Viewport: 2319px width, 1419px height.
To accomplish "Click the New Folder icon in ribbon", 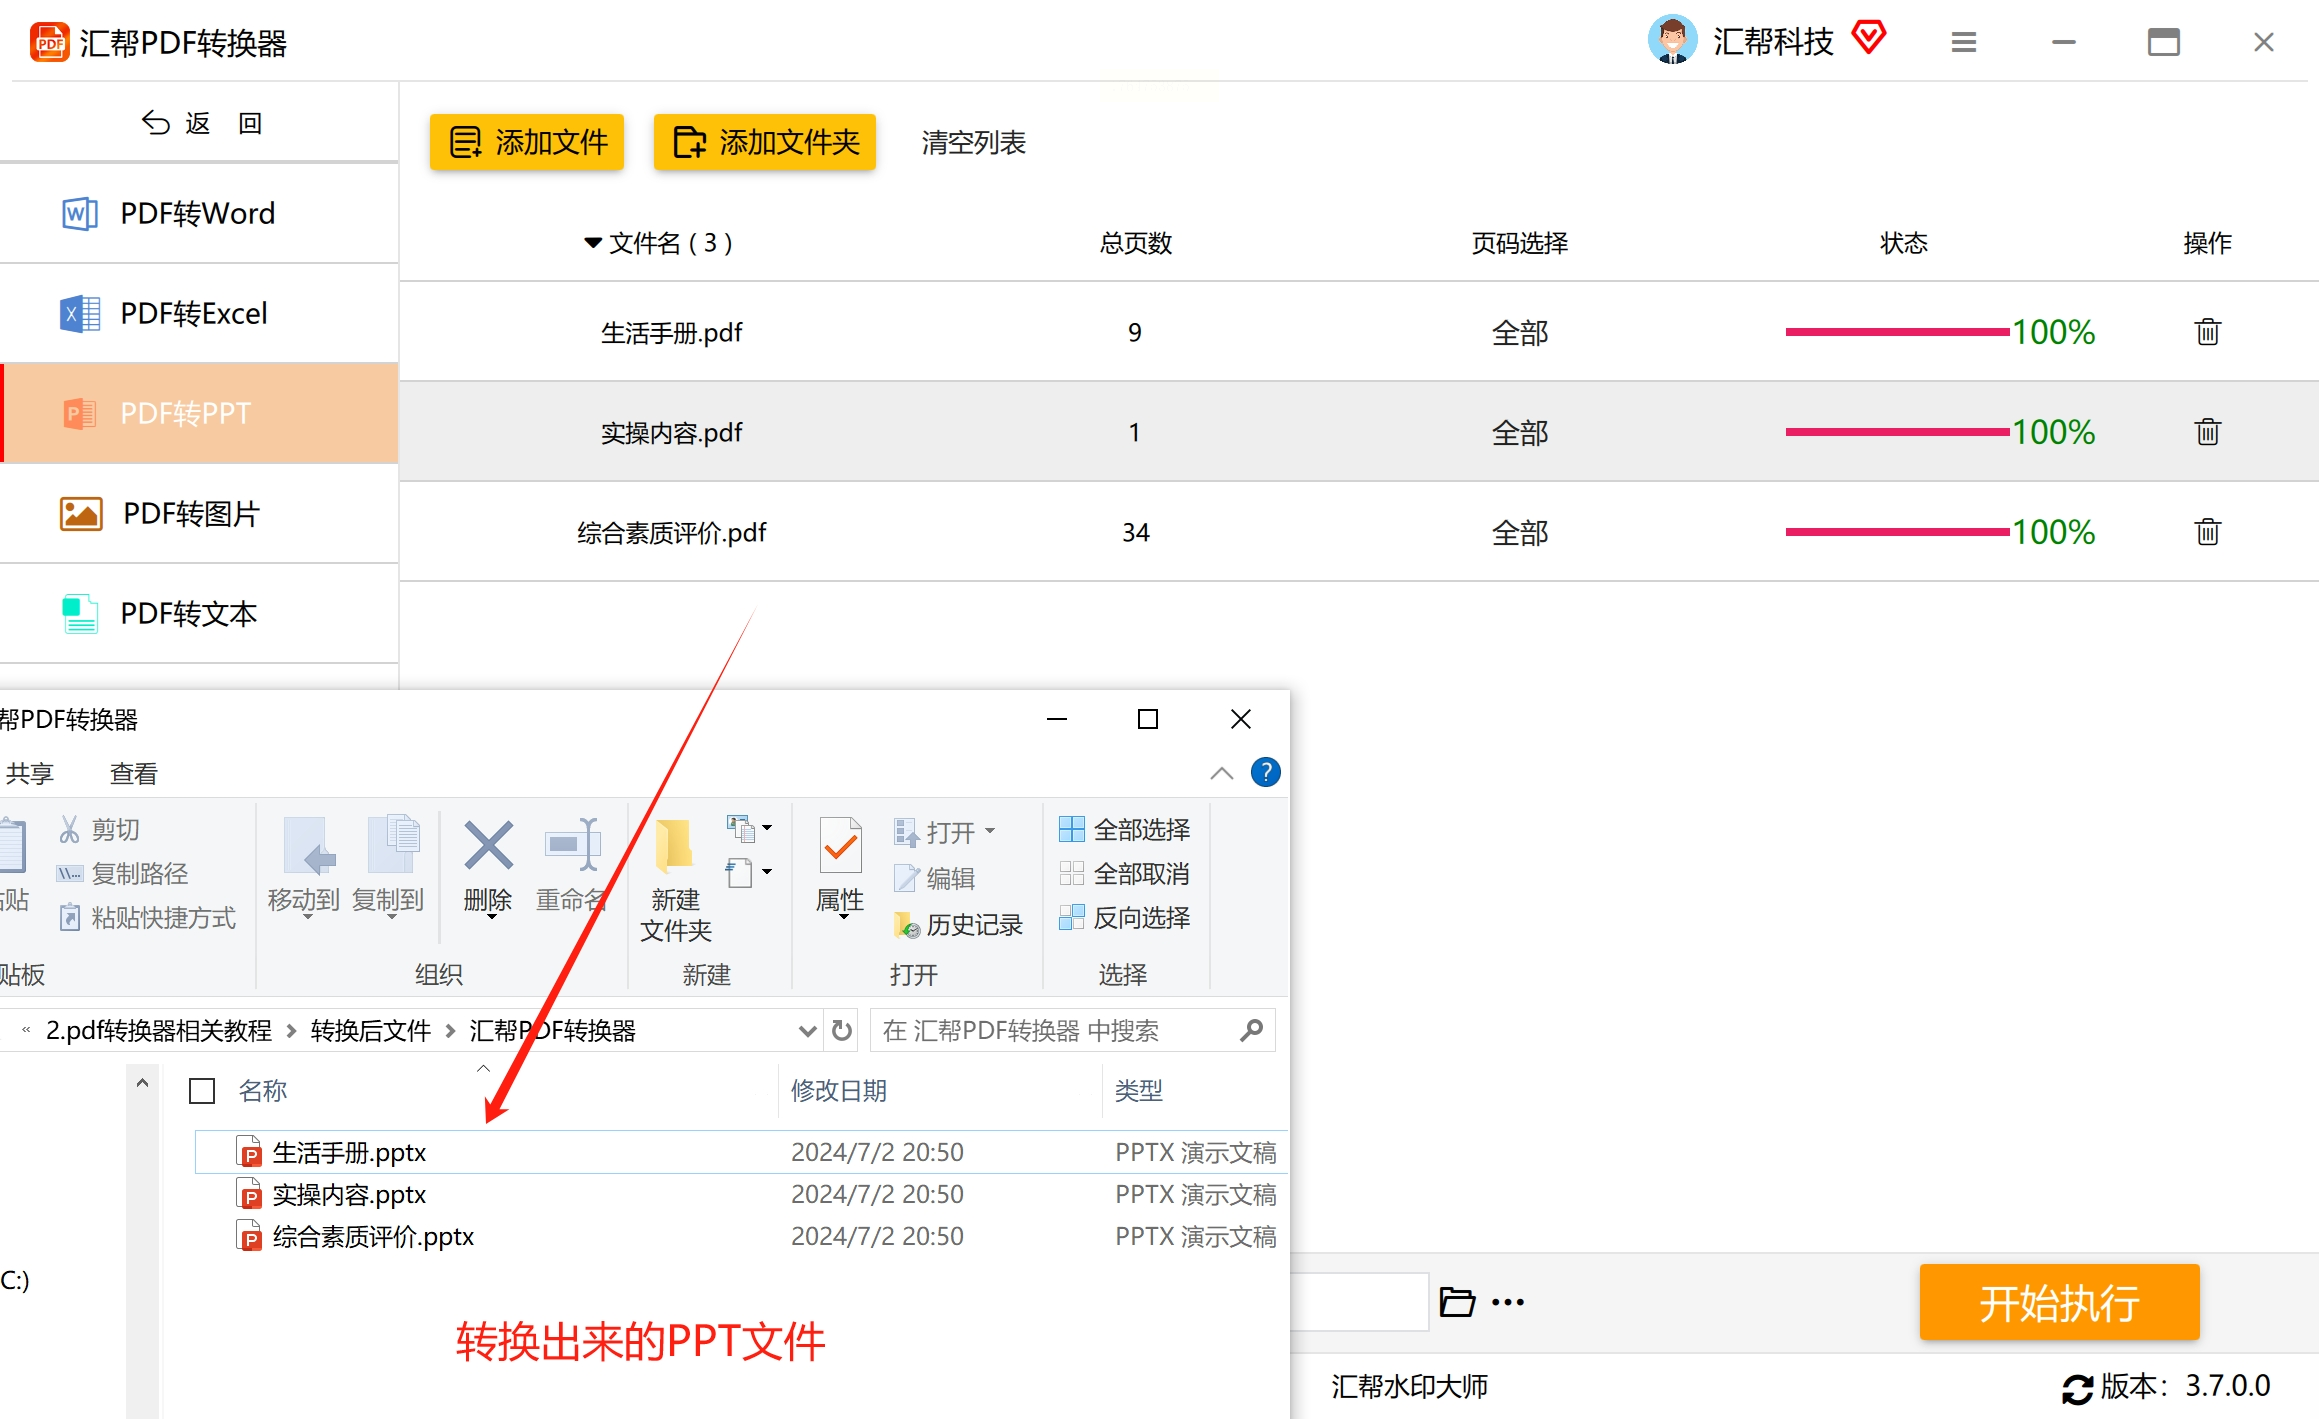I will click(675, 847).
